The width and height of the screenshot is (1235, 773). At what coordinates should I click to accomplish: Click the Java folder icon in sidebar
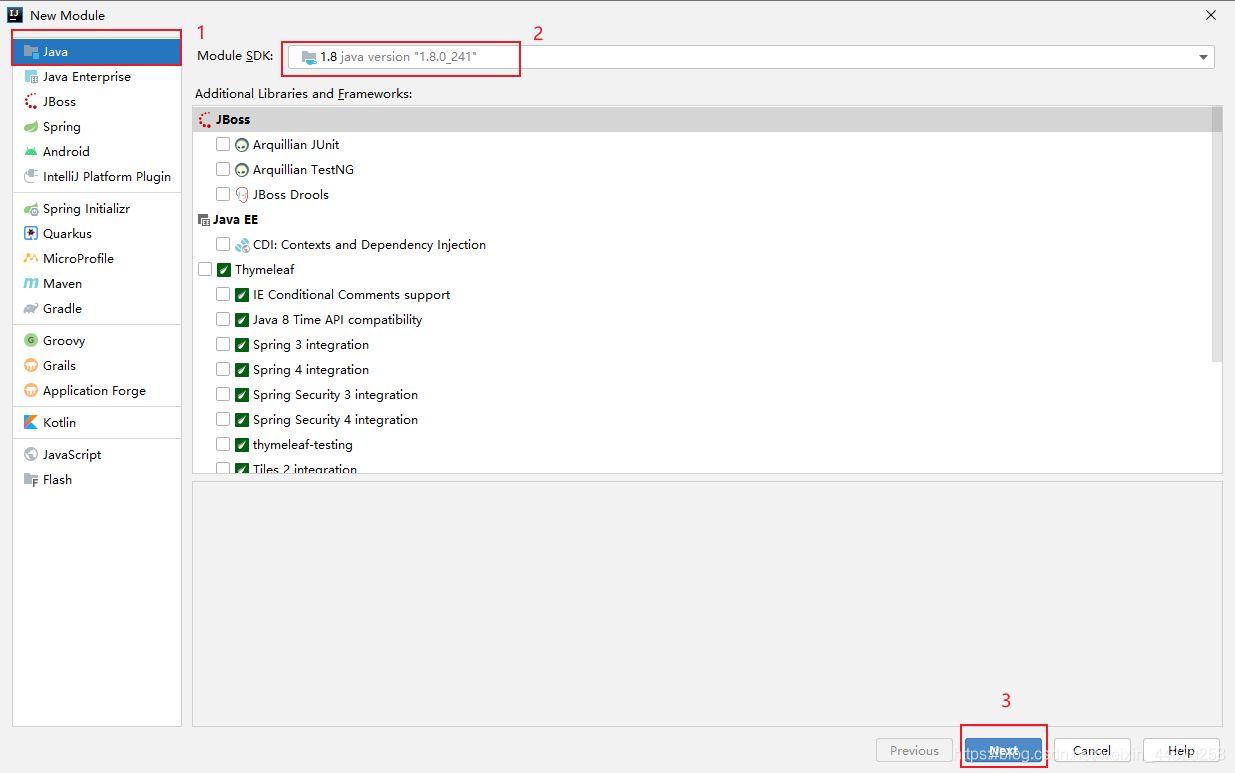pyautogui.click(x=31, y=51)
